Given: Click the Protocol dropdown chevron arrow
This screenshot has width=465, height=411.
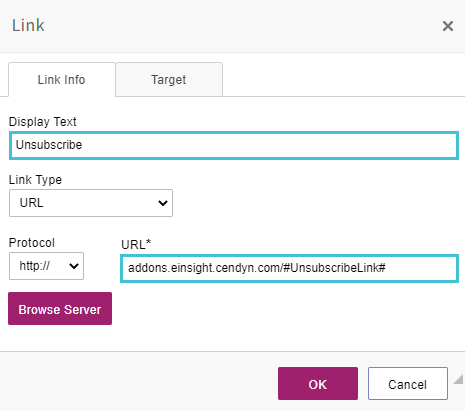Looking at the screenshot, I should tap(74, 266).
